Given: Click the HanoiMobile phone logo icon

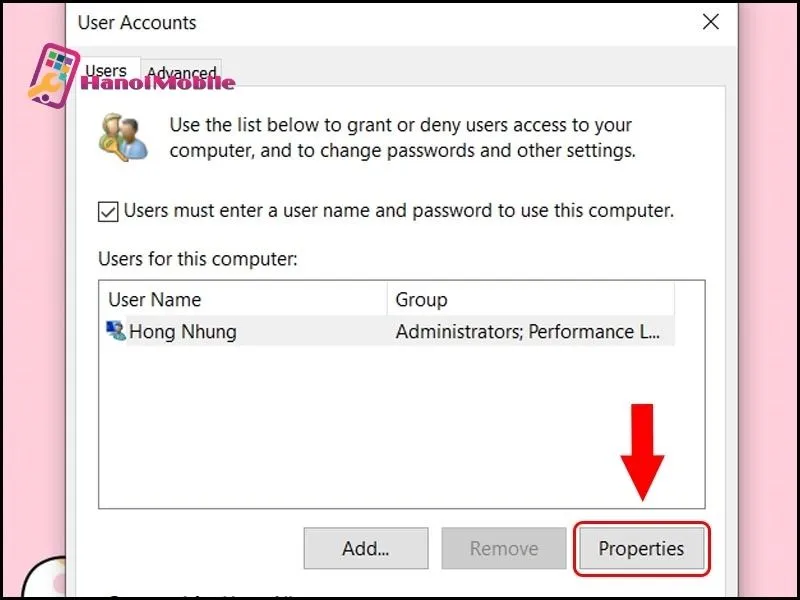Looking at the screenshot, I should click(x=53, y=75).
